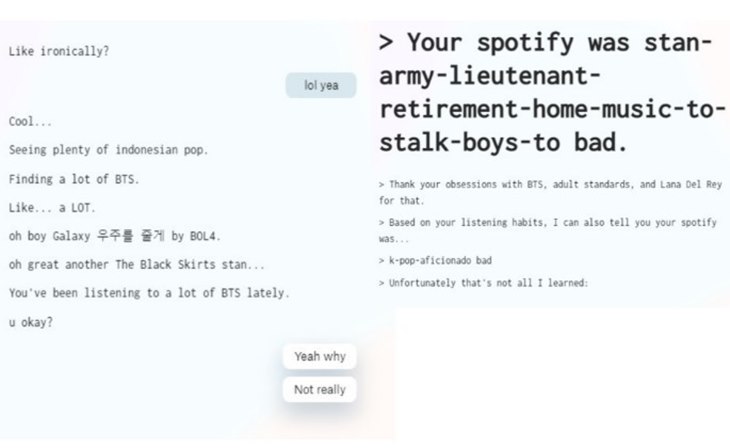Select the "Like... a LOT." message
This screenshot has height=448, width=730.
tap(52, 208)
